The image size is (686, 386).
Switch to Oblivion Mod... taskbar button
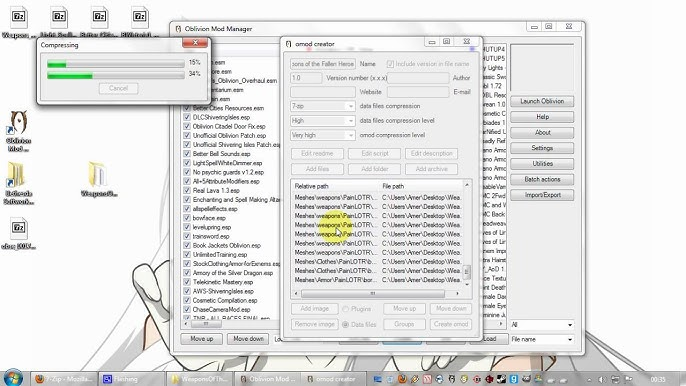click(267, 379)
